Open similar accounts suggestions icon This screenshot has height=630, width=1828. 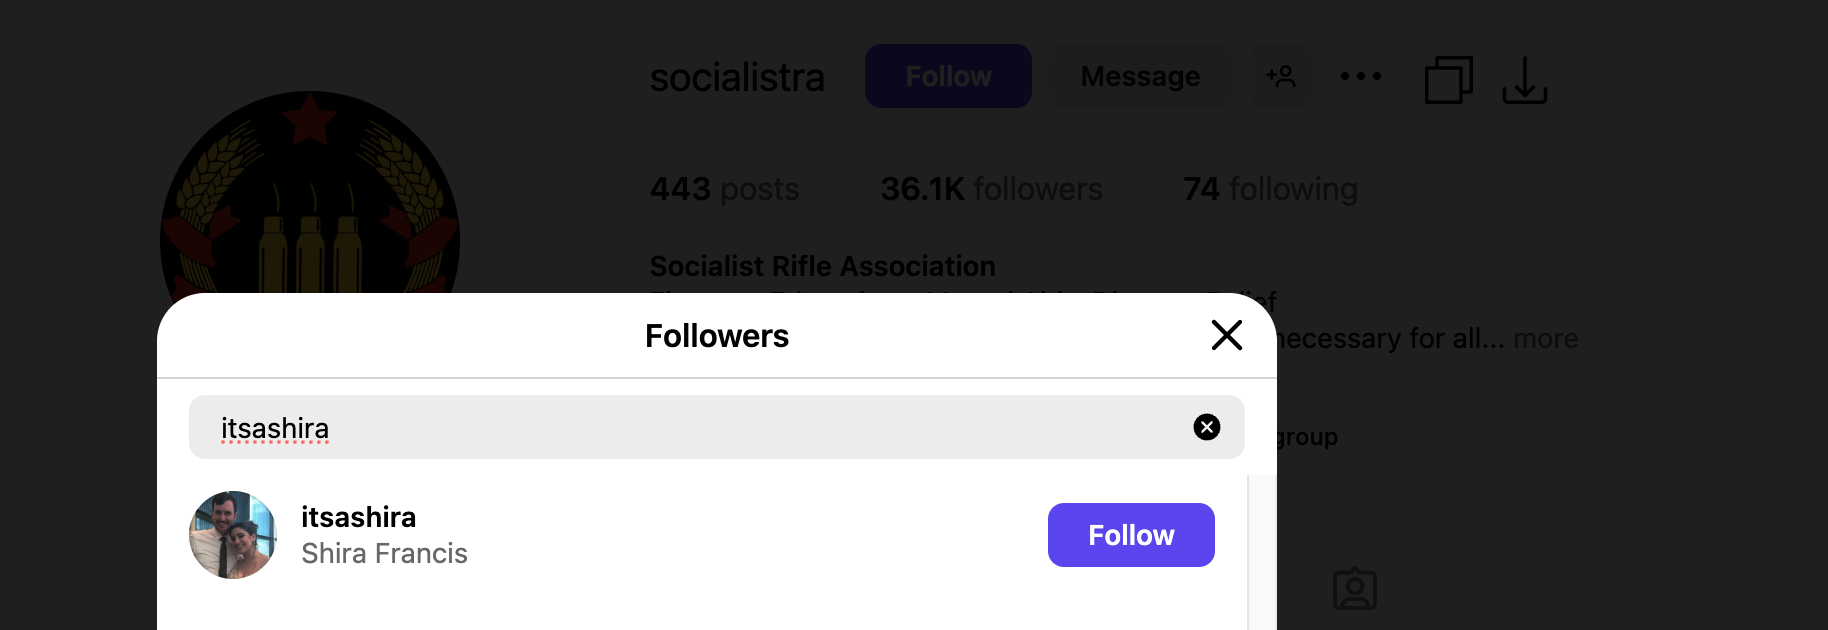pyautogui.click(x=1280, y=77)
